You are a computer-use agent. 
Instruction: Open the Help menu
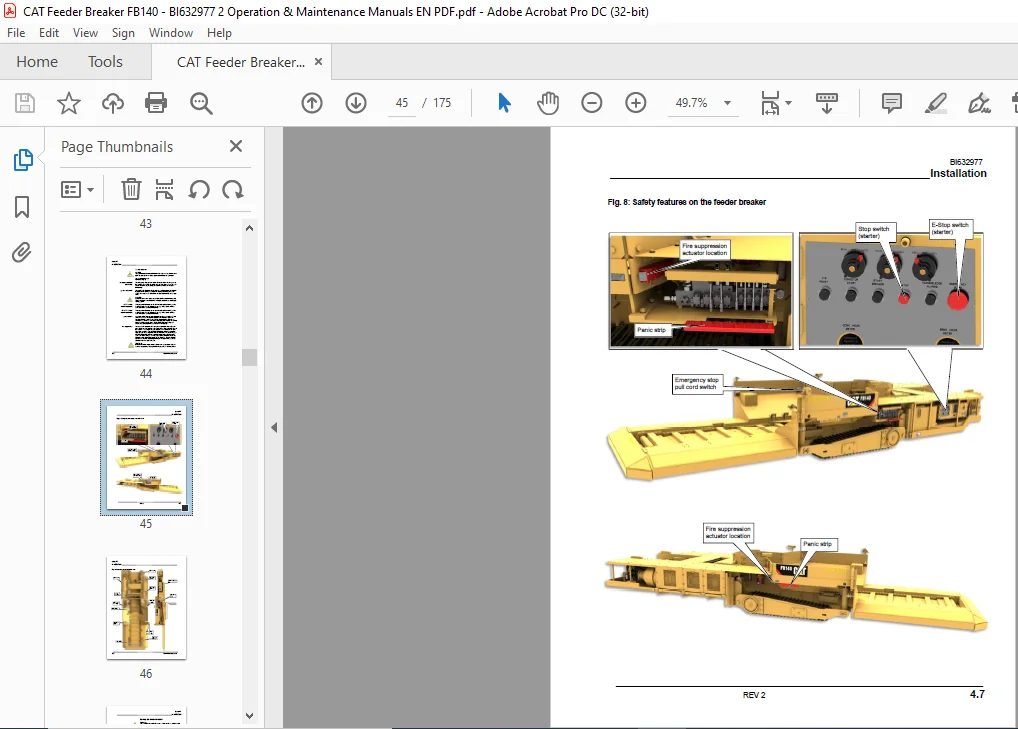219,32
